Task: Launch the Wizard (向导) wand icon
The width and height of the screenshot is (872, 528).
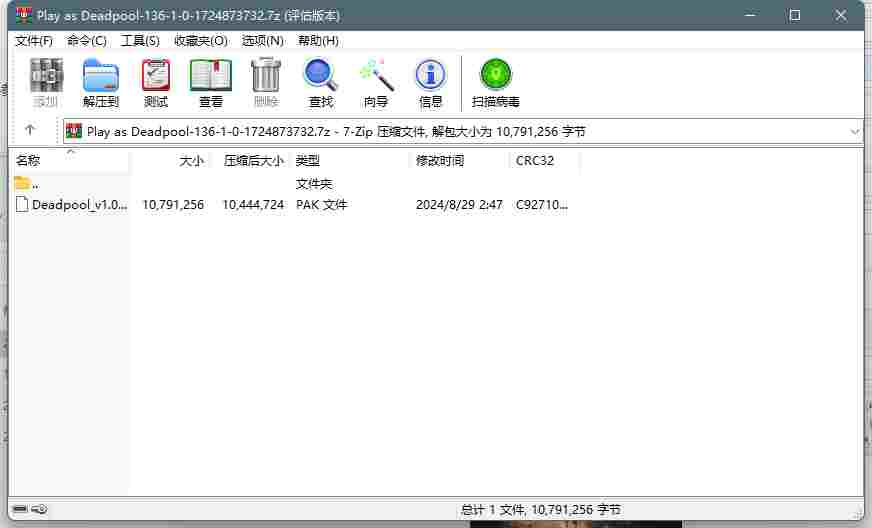Action: tap(376, 82)
